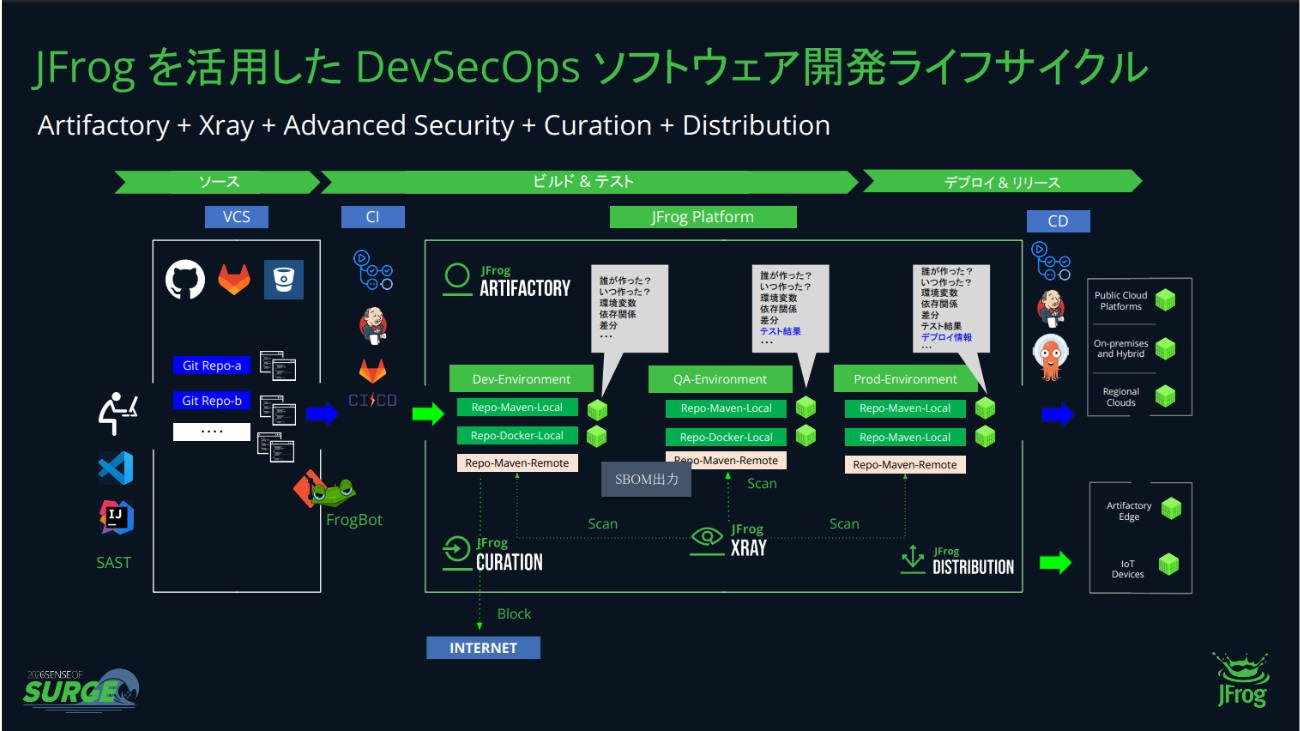Click the GitHub logo in VCS box
1300x731 pixels.
[x=185, y=280]
